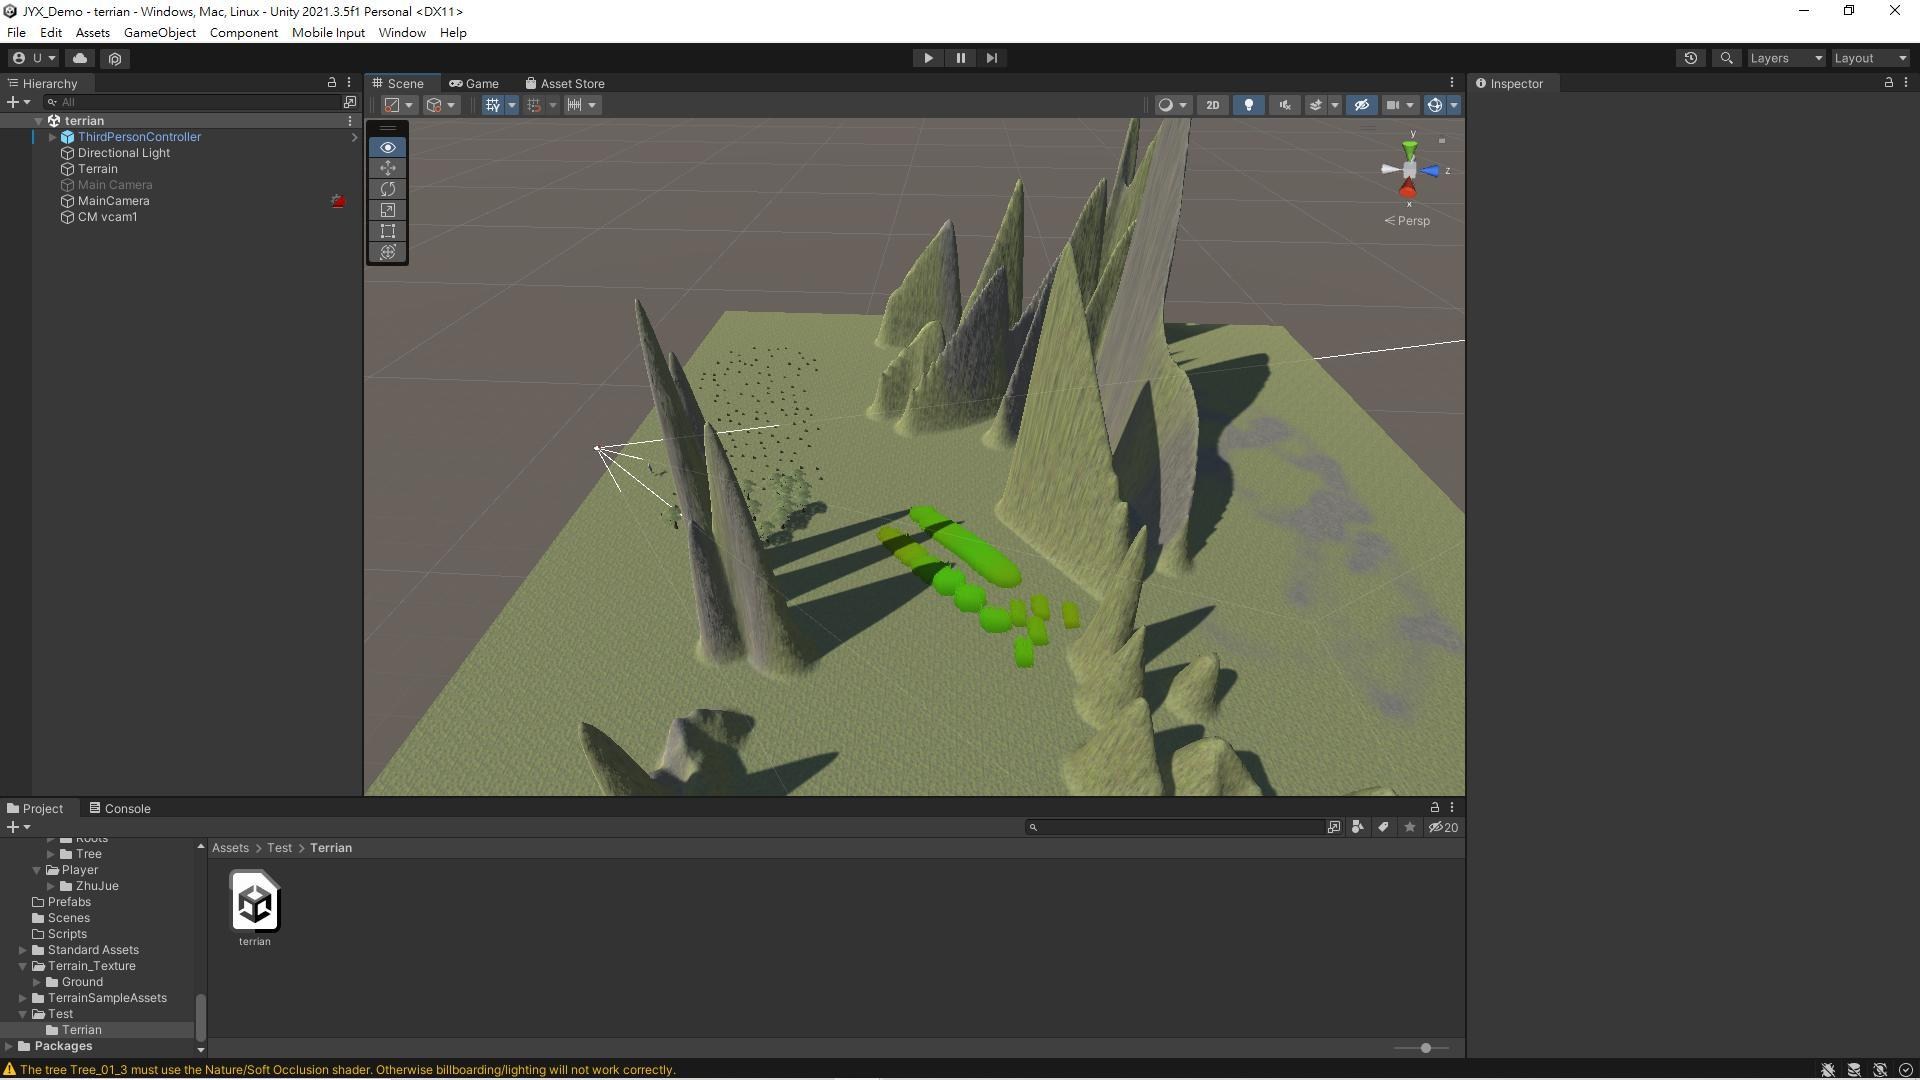
Task: Click the Unity cloud services icon
Action: click(x=80, y=58)
